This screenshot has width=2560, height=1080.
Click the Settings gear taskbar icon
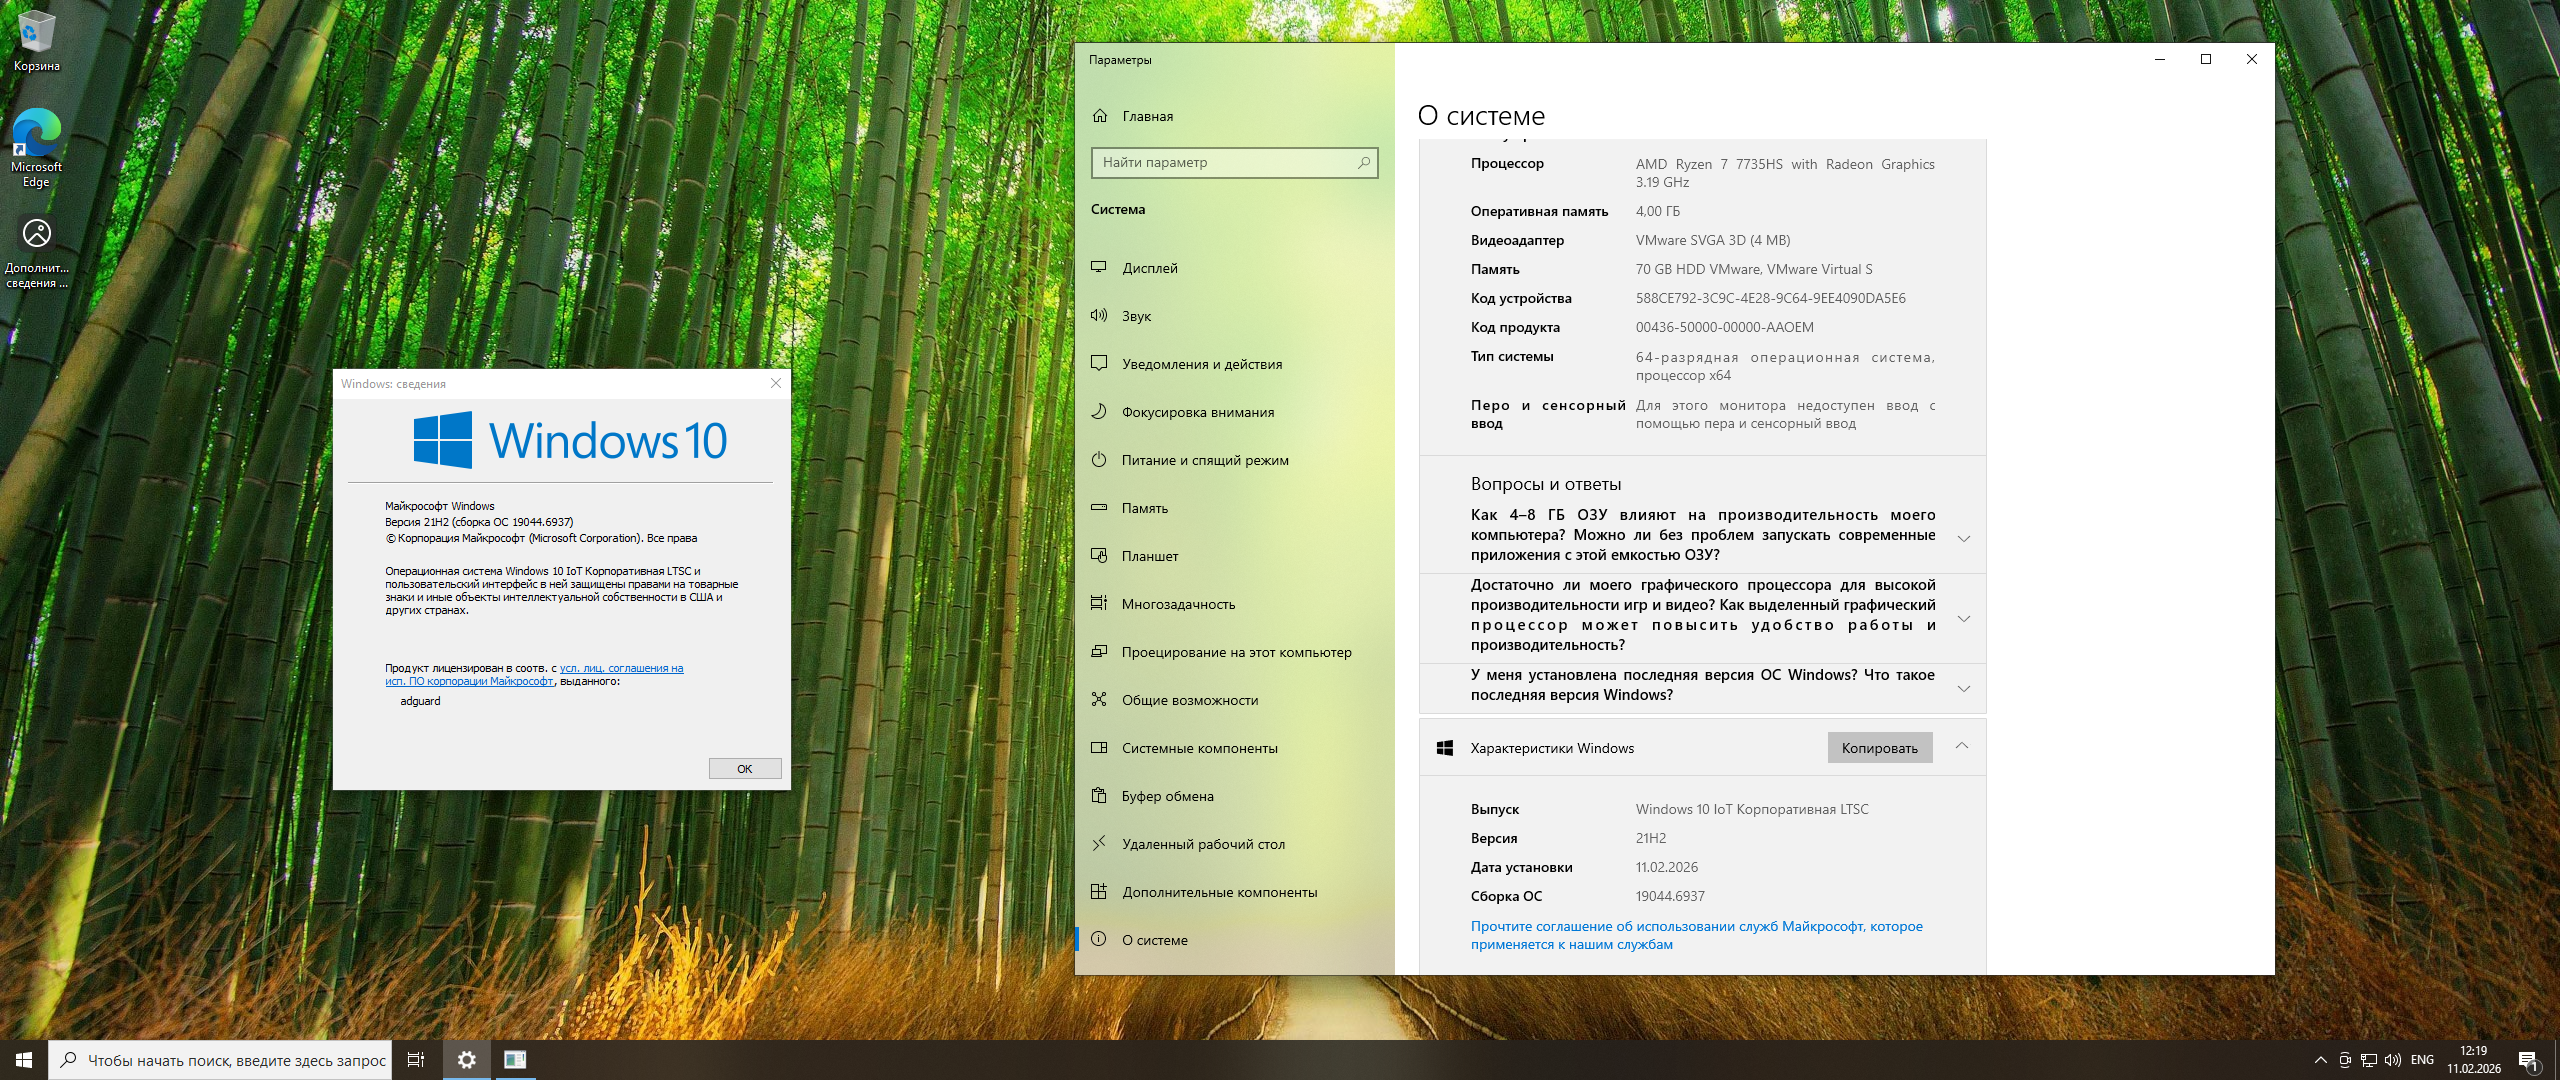[466, 1060]
